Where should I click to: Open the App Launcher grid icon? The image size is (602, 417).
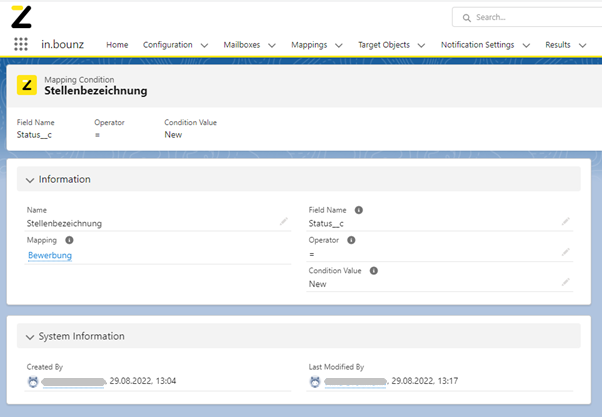coord(20,45)
